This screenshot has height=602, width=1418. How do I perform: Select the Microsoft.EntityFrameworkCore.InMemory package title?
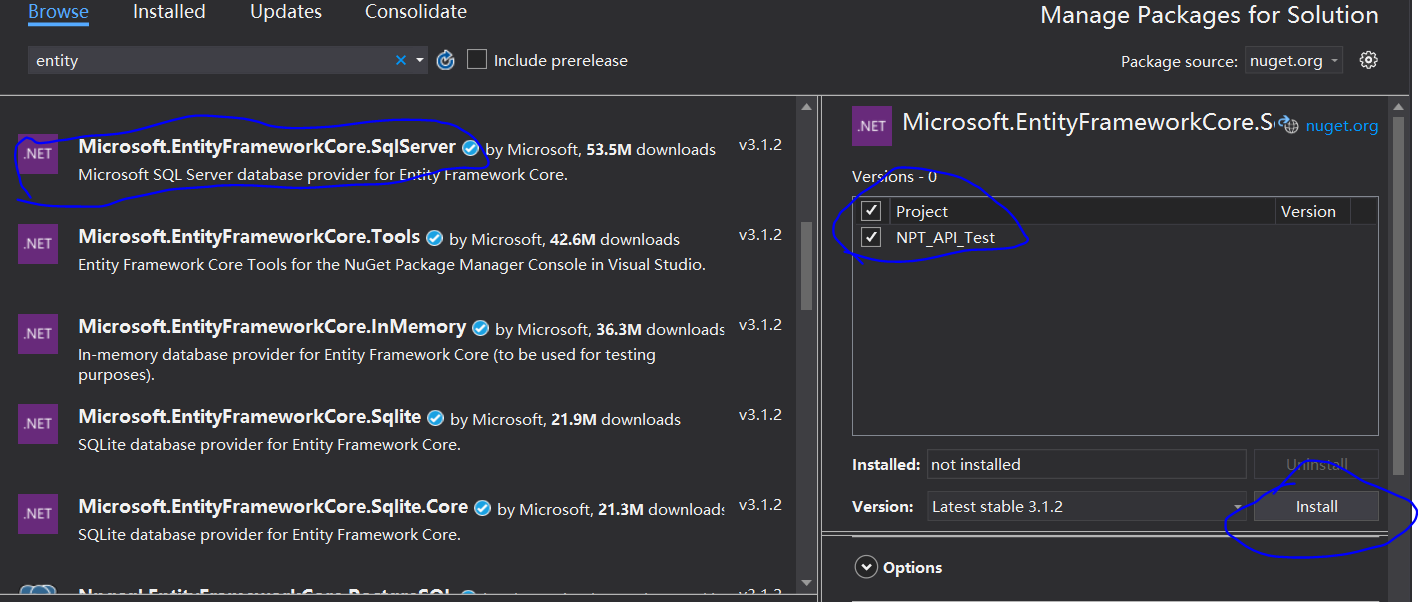pos(272,327)
